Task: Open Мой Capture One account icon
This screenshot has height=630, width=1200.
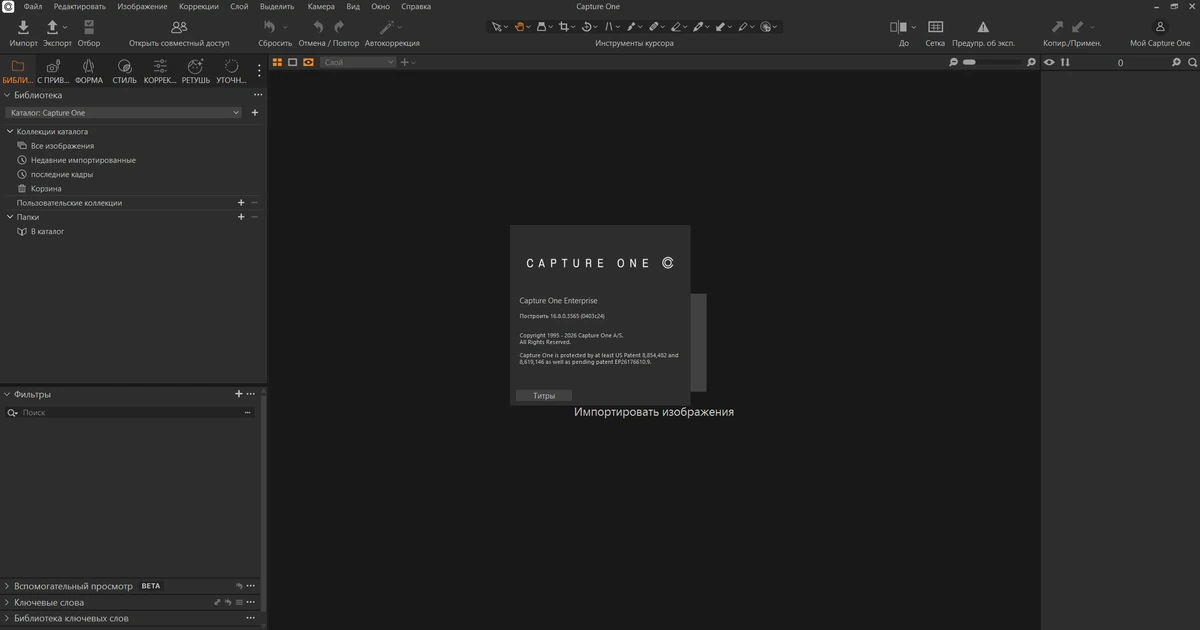Action: tap(1160, 27)
